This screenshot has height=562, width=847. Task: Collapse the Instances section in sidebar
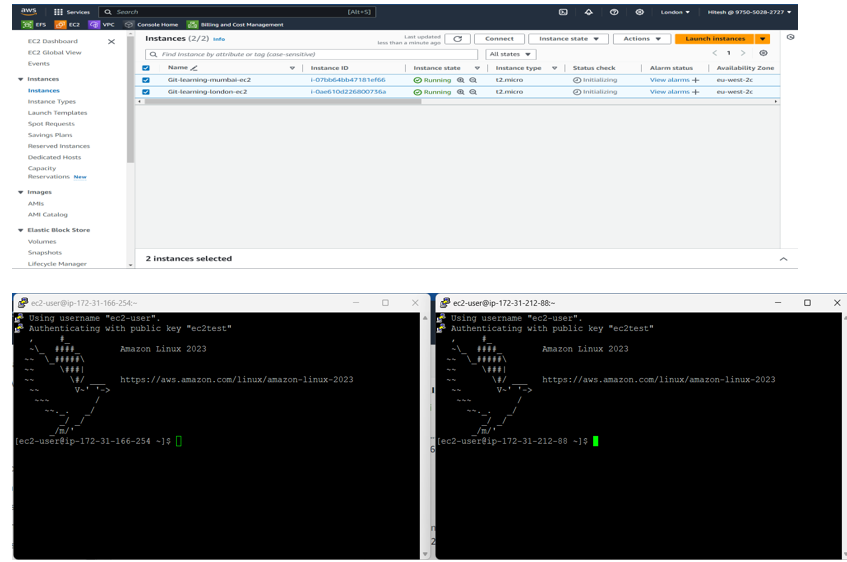pos(21,79)
